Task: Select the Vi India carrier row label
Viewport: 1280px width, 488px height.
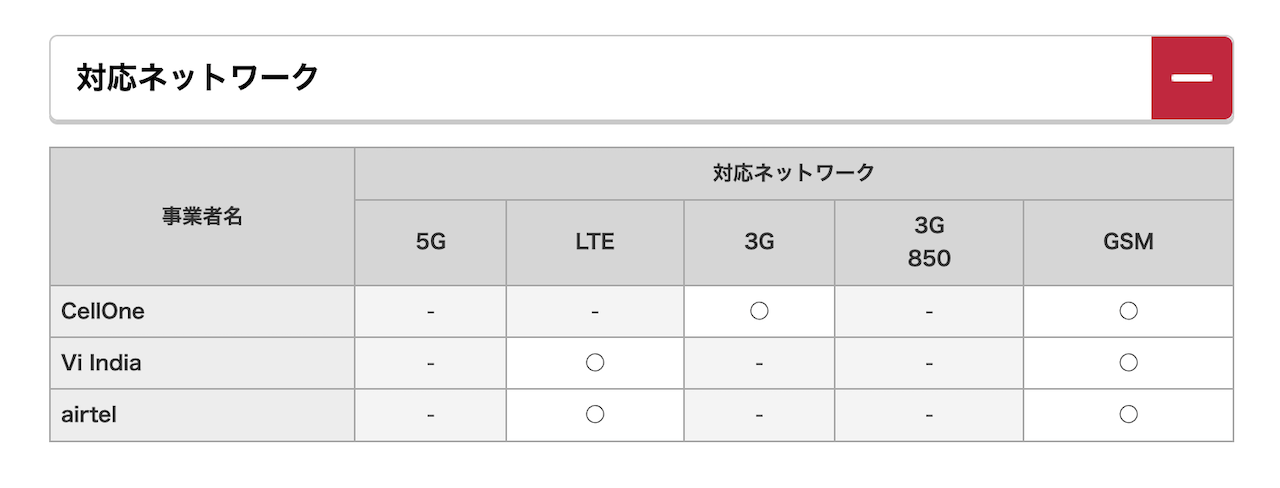Action: [x=101, y=363]
